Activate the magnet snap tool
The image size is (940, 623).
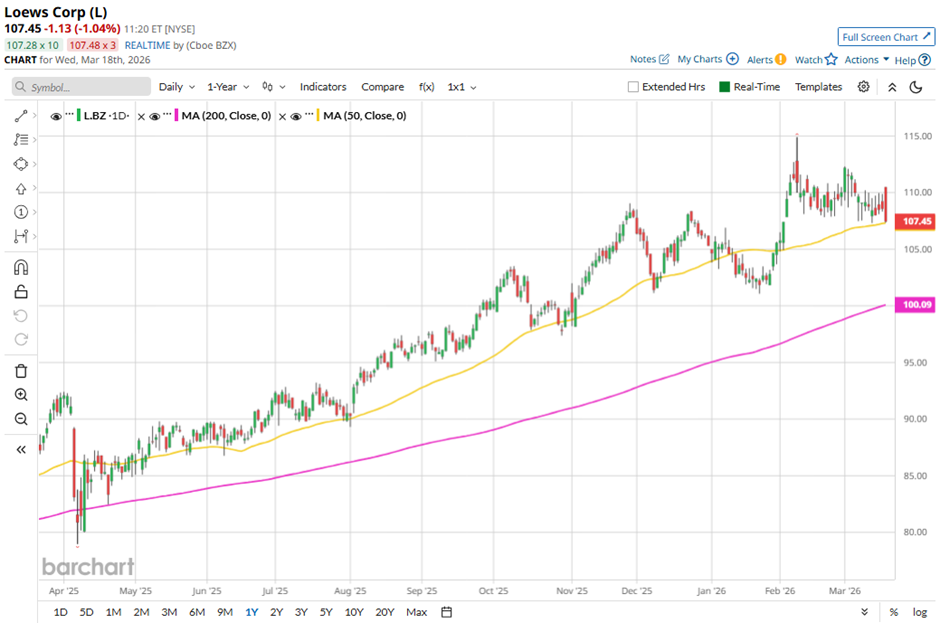pyautogui.click(x=20, y=267)
